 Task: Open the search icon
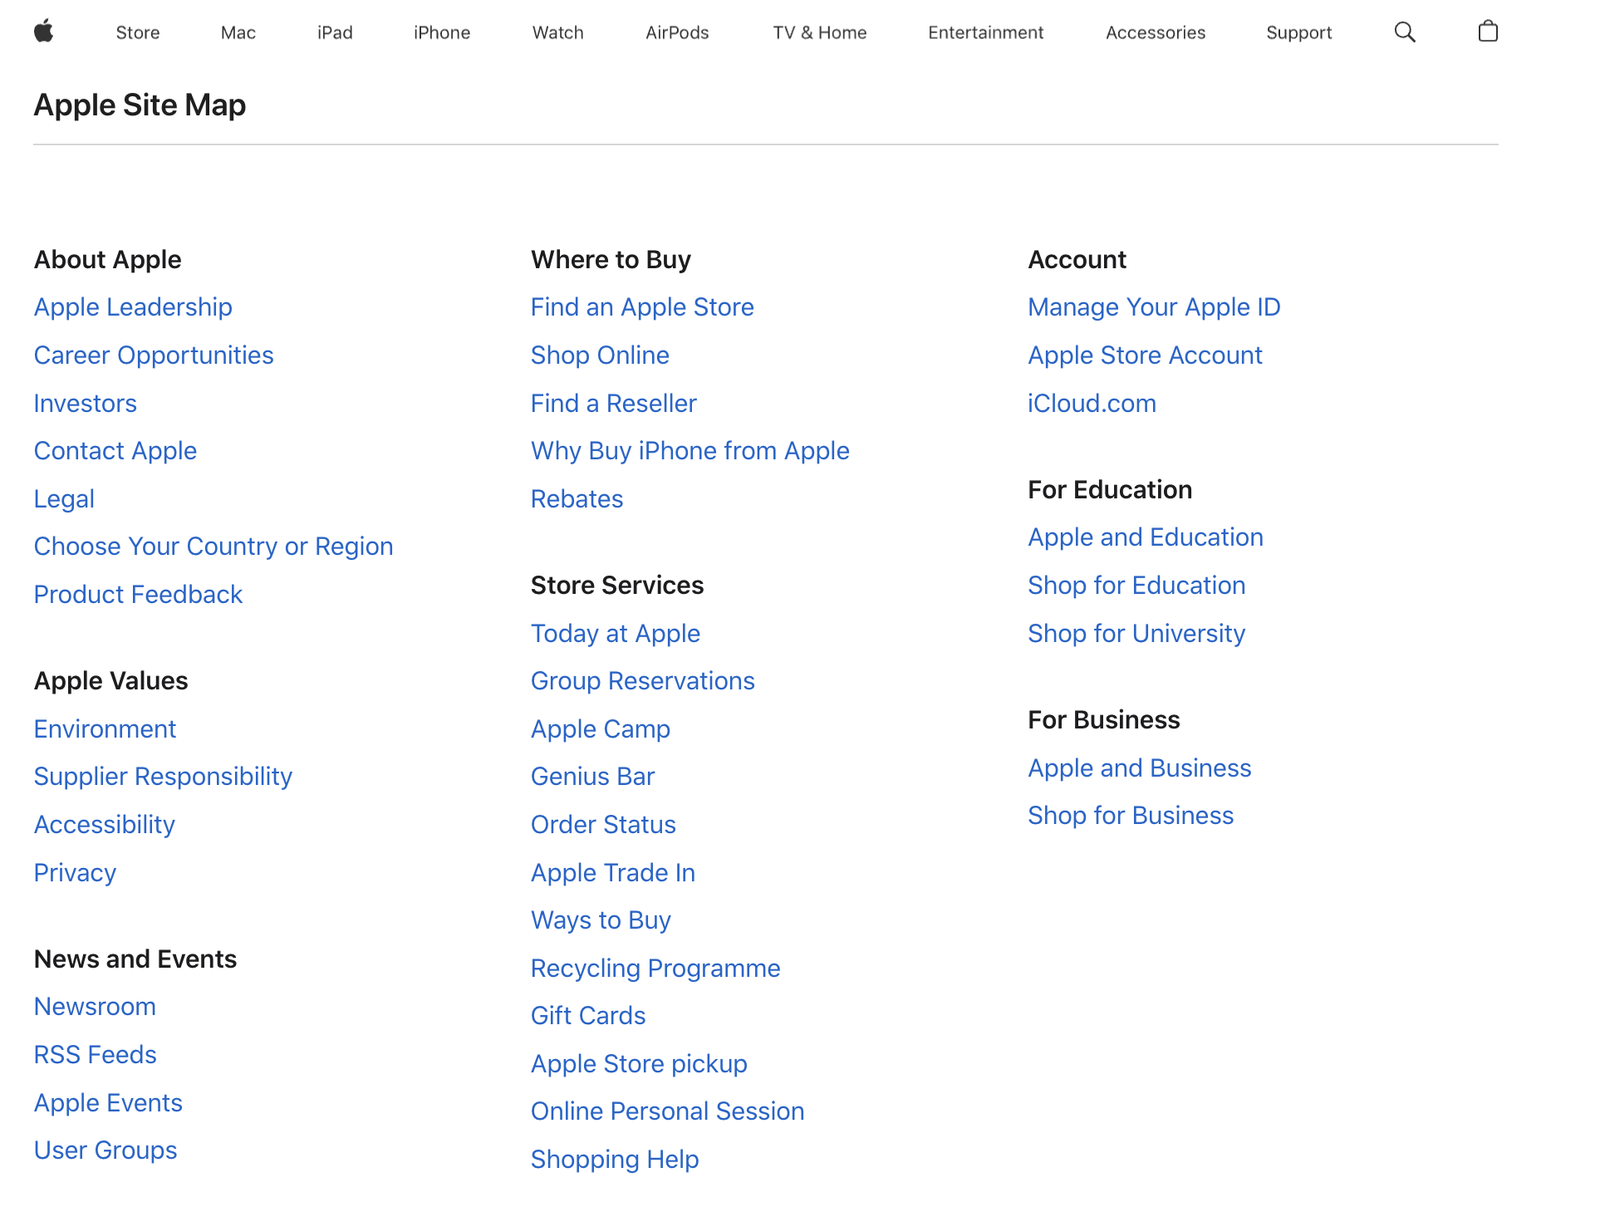tap(1404, 31)
